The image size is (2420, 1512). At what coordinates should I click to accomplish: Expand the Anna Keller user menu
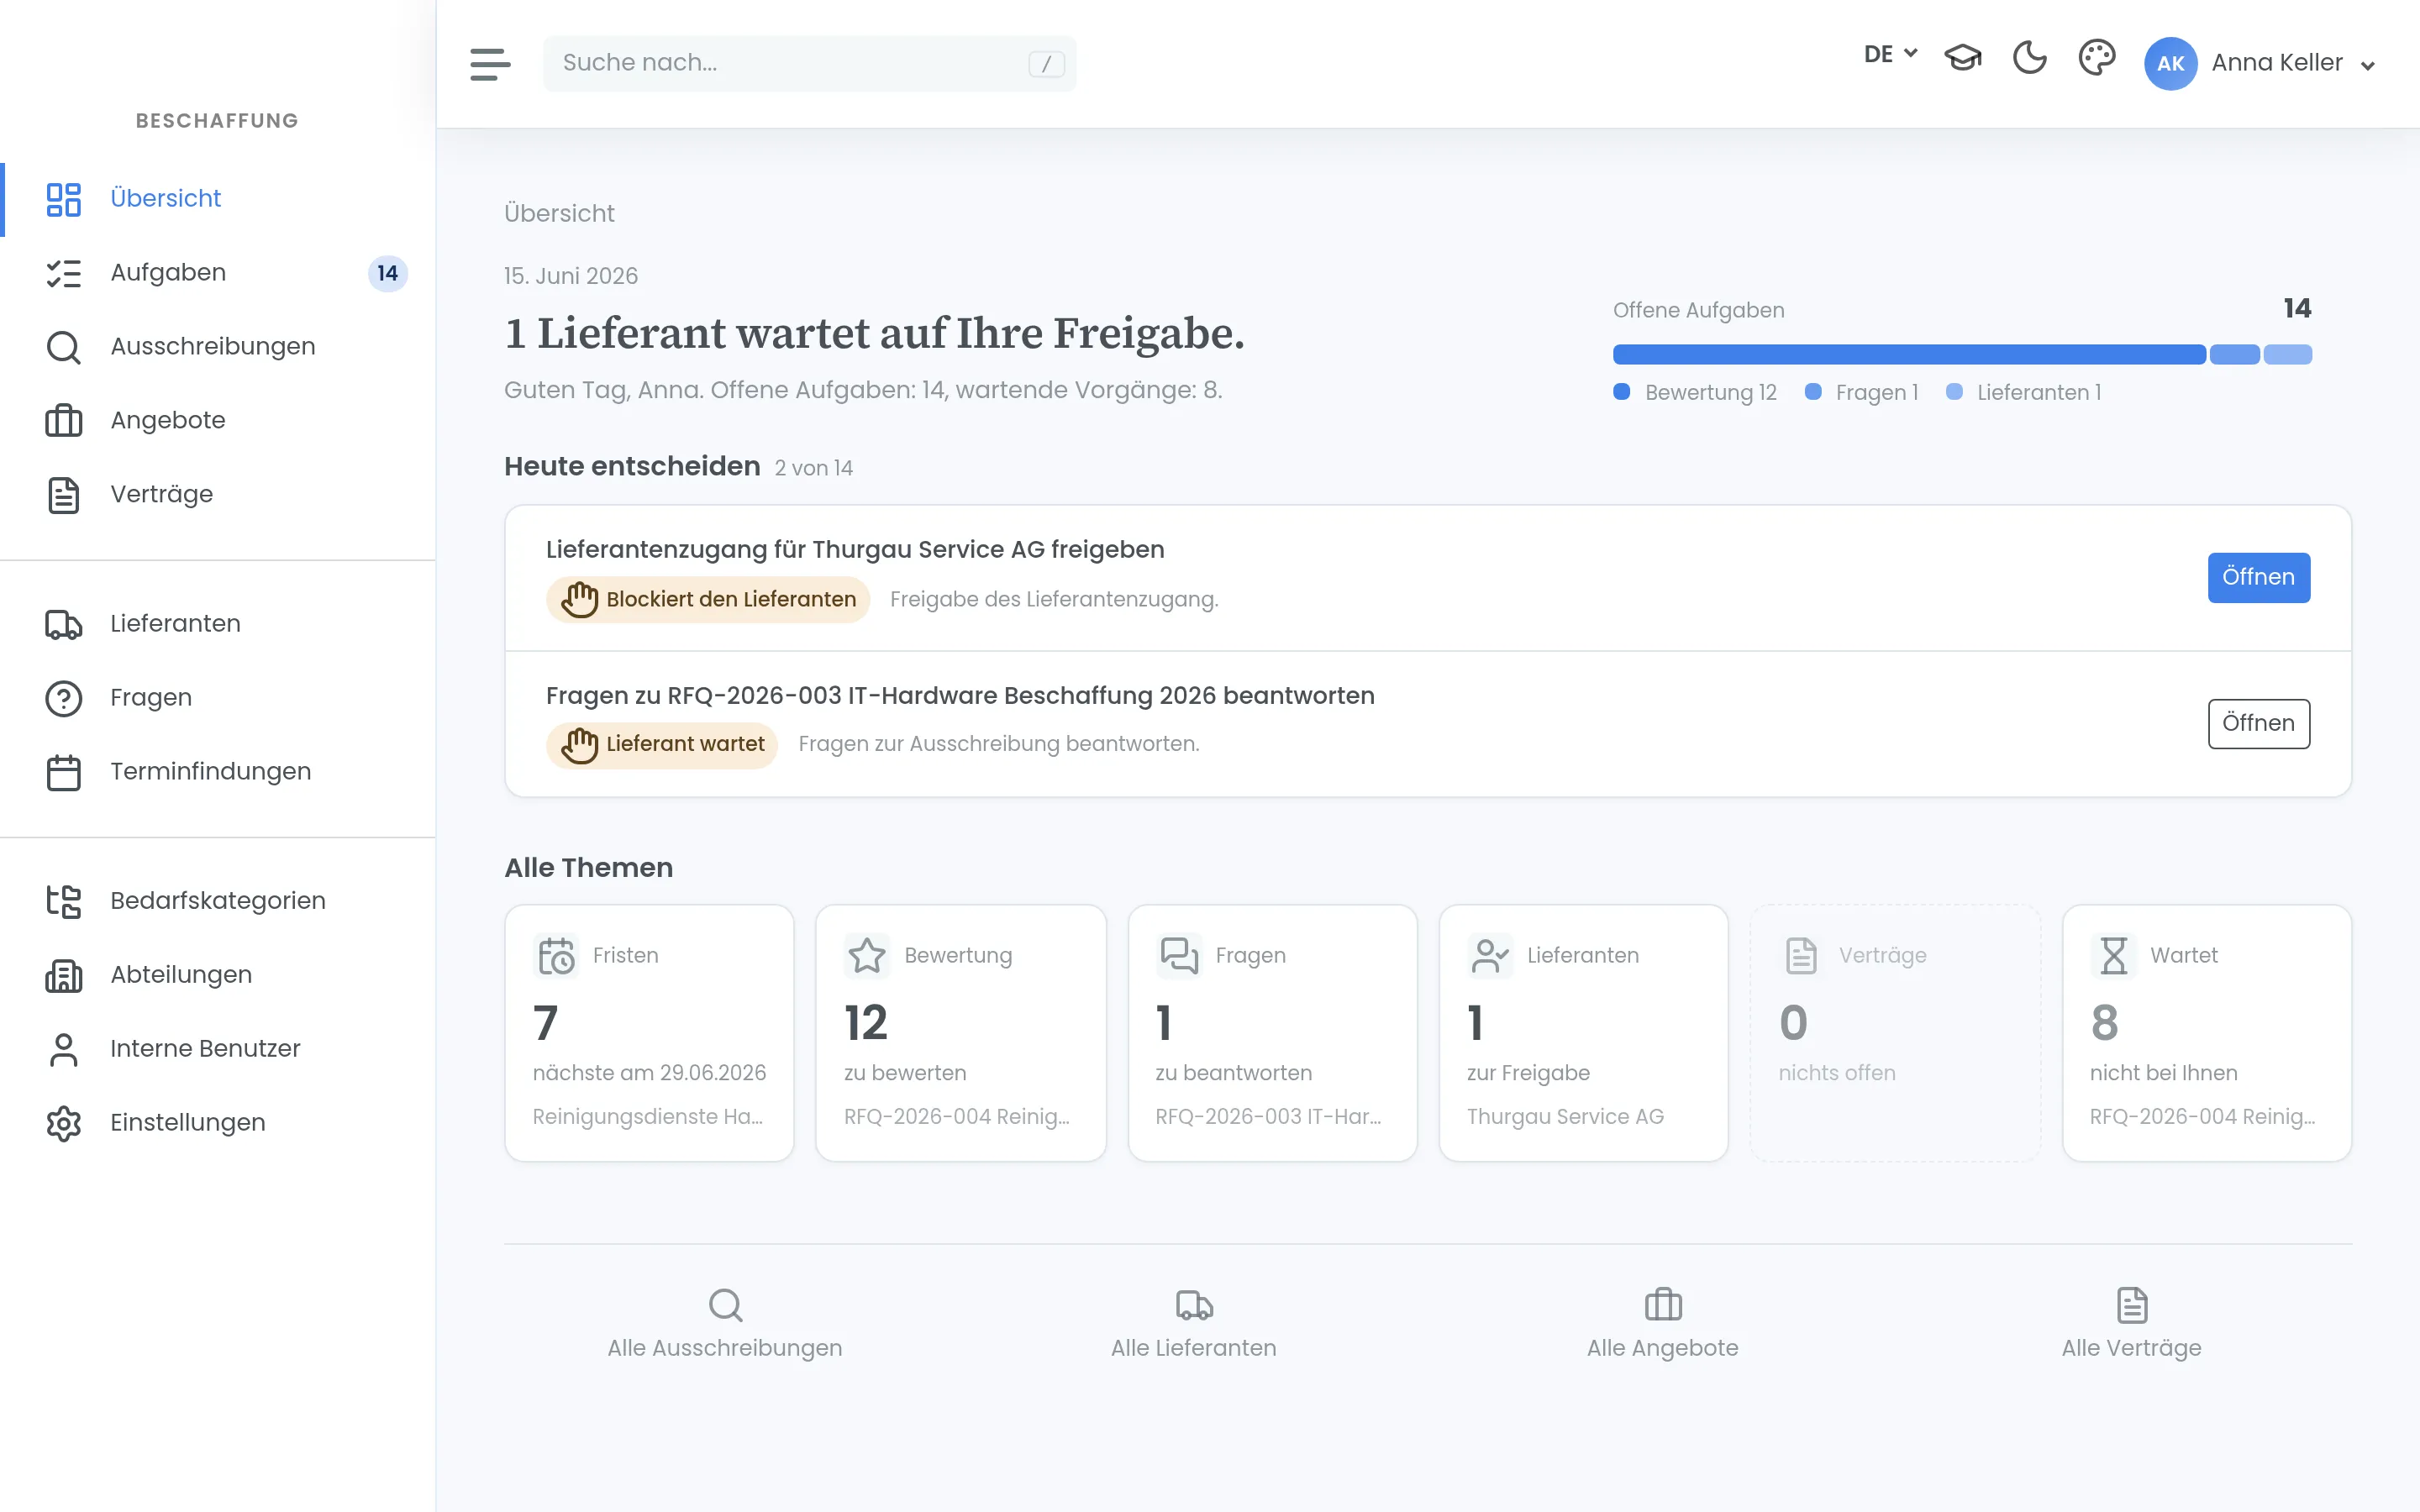point(2293,63)
